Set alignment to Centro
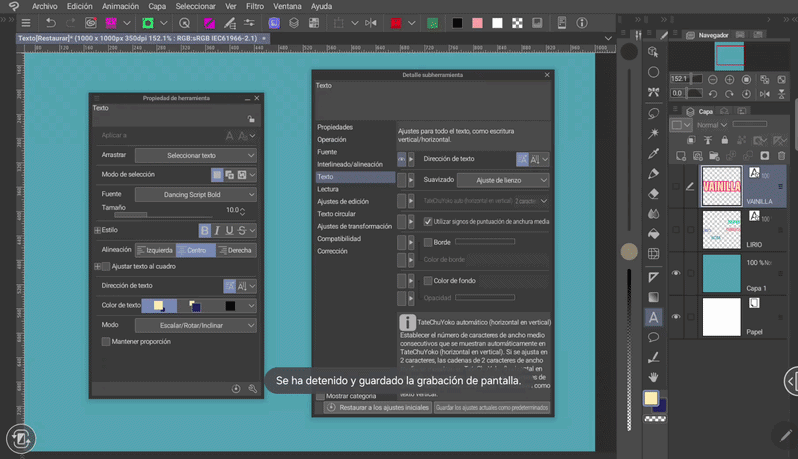798x459 pixels. pyautogui.click(x=196, y=250)
